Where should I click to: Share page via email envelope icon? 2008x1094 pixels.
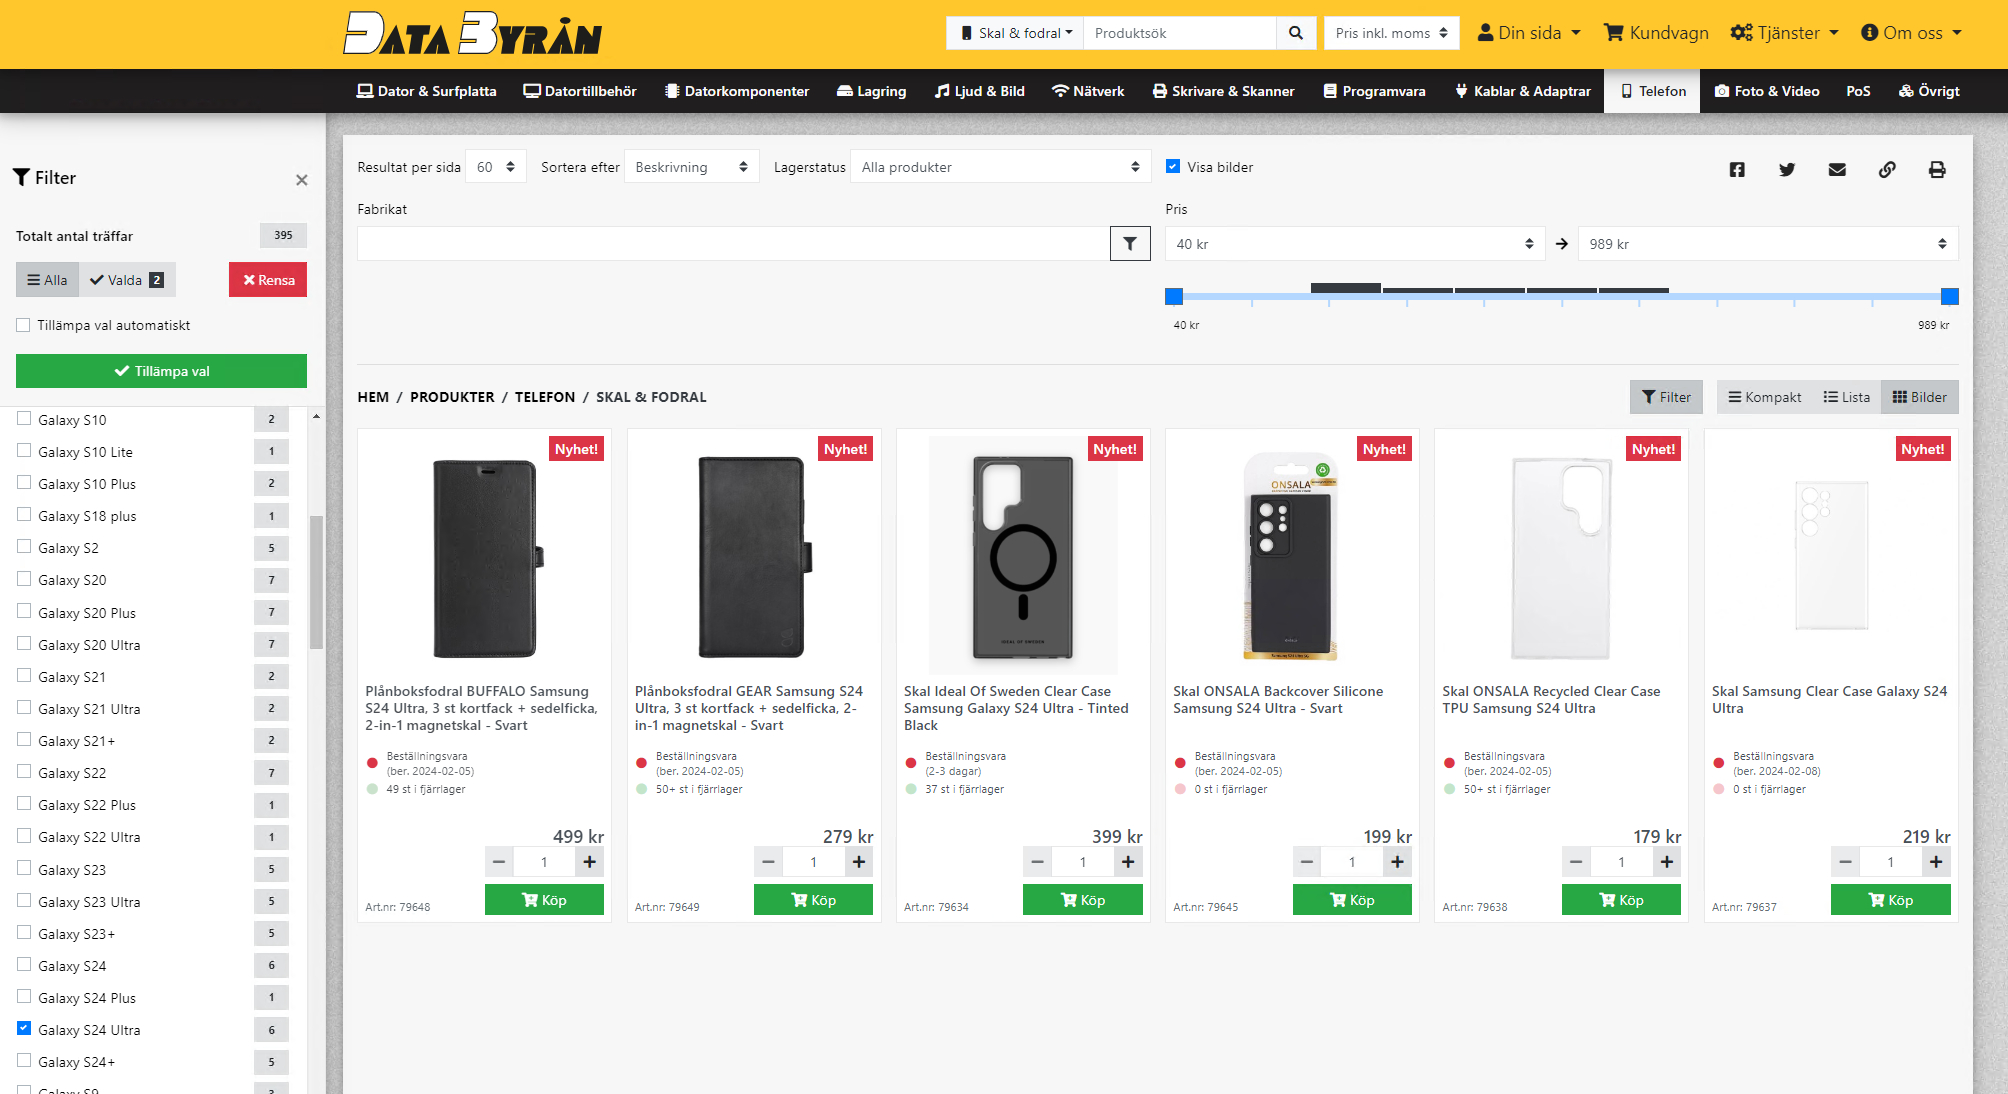pyautogui.click(x=1837, y=170)
